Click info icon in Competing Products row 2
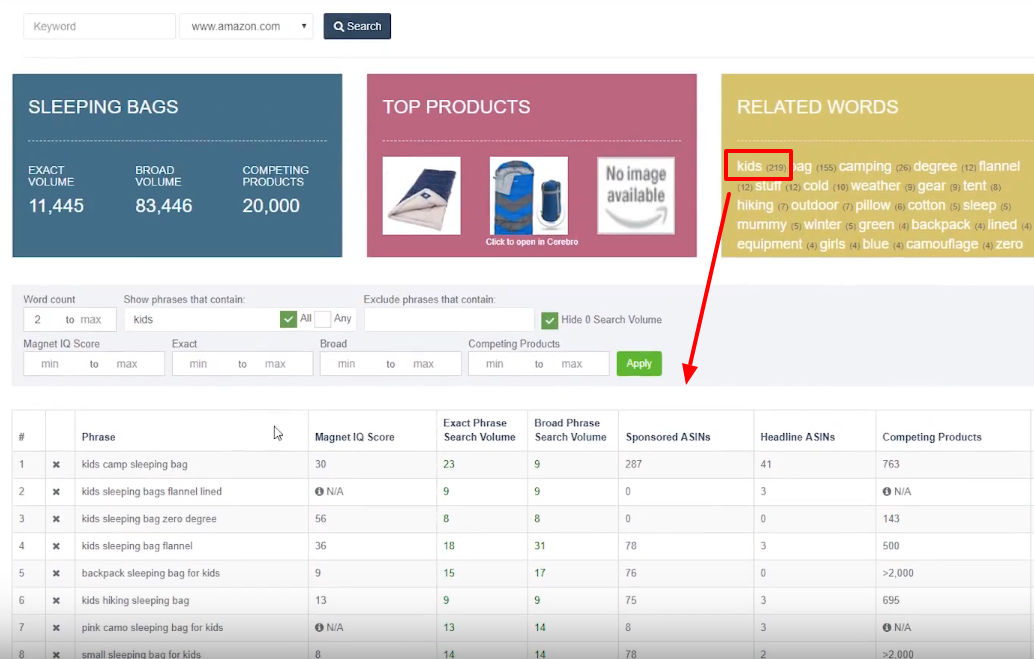This screenshot has height=659, width=1034. pyautogui.click(x=887, y=491)
